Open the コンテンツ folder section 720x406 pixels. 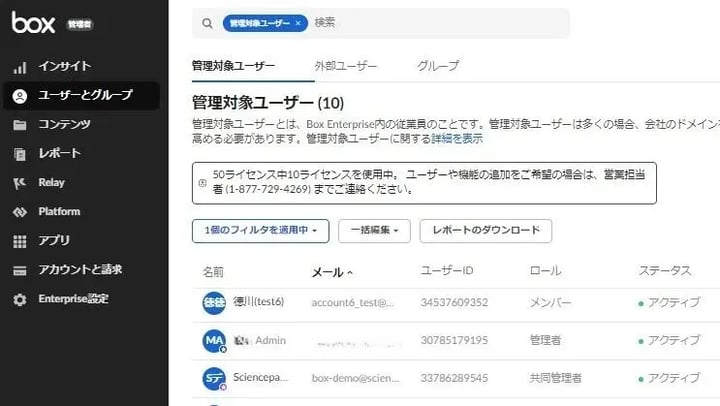[64, 125]
